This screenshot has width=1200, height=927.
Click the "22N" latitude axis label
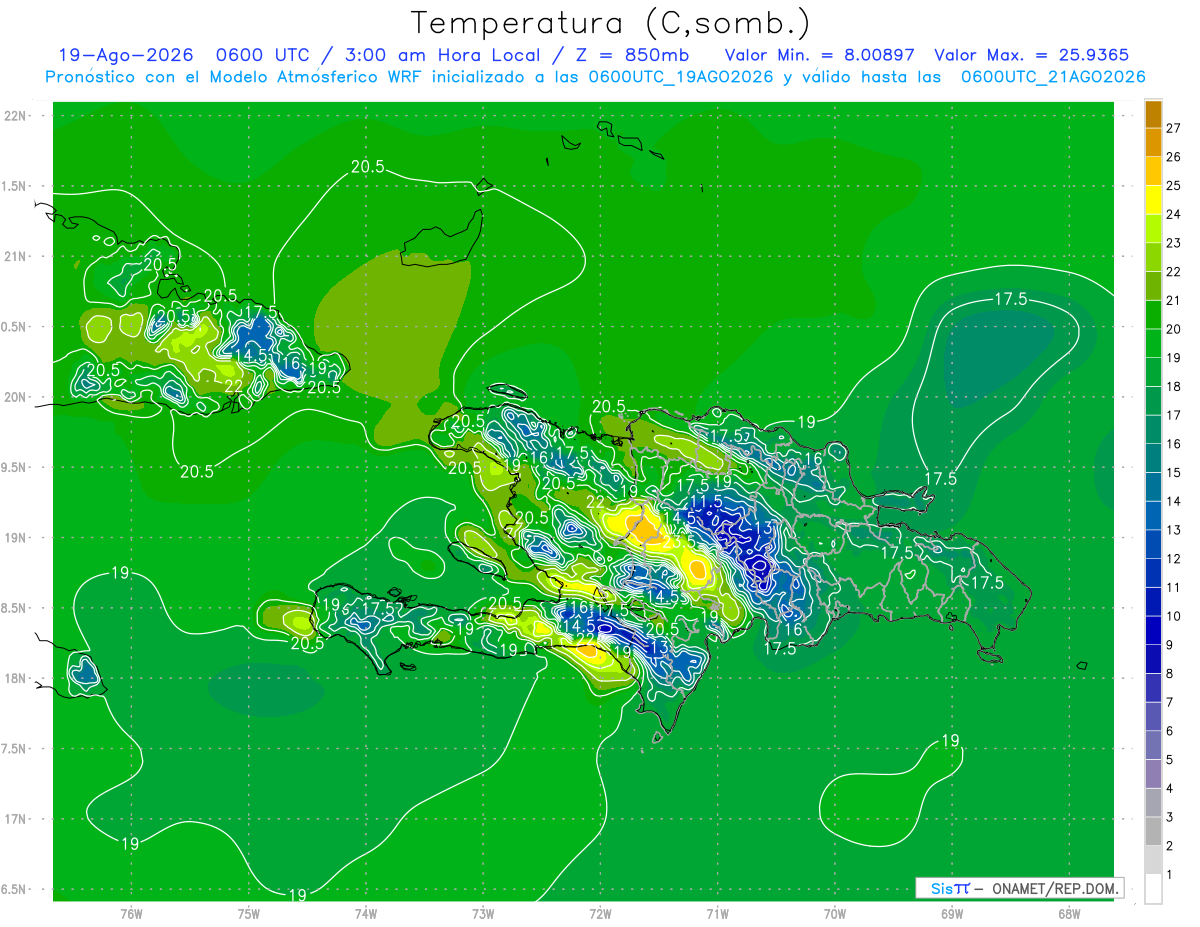[x=15, y=116]
